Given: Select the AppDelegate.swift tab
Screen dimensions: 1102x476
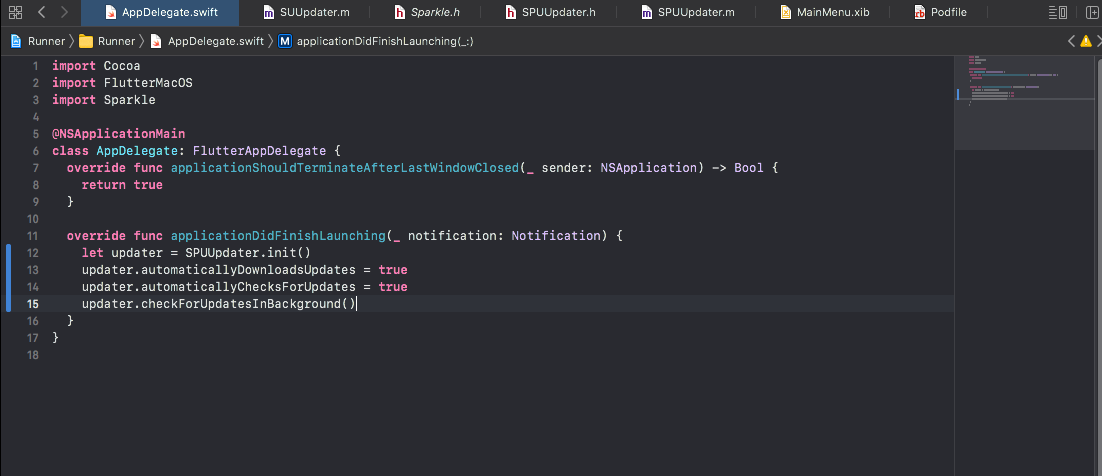Looking at the screenshot, I should (x=160, y=13).
